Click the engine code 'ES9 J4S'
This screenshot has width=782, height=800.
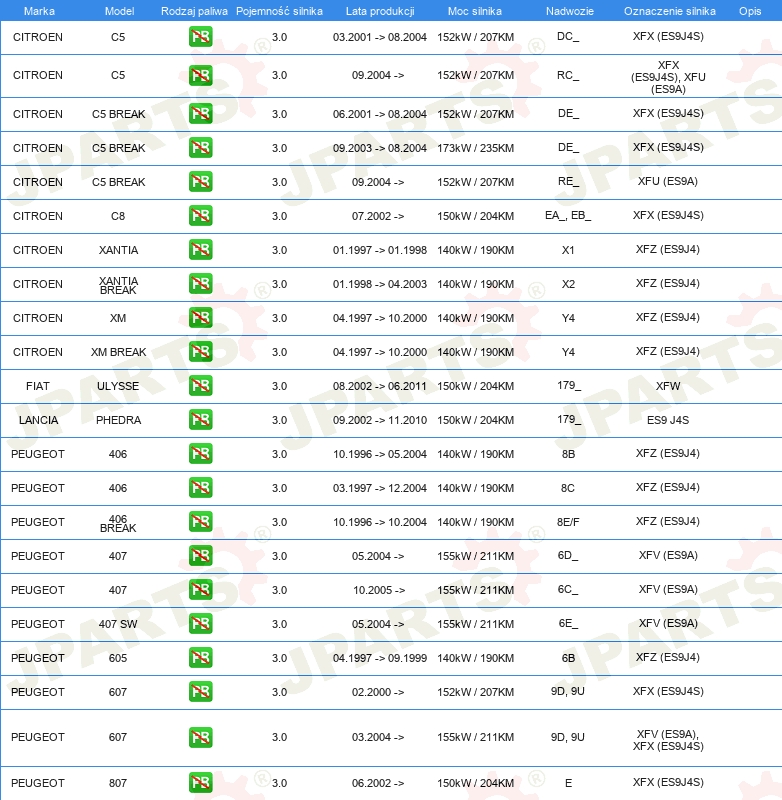coord(668,420)
